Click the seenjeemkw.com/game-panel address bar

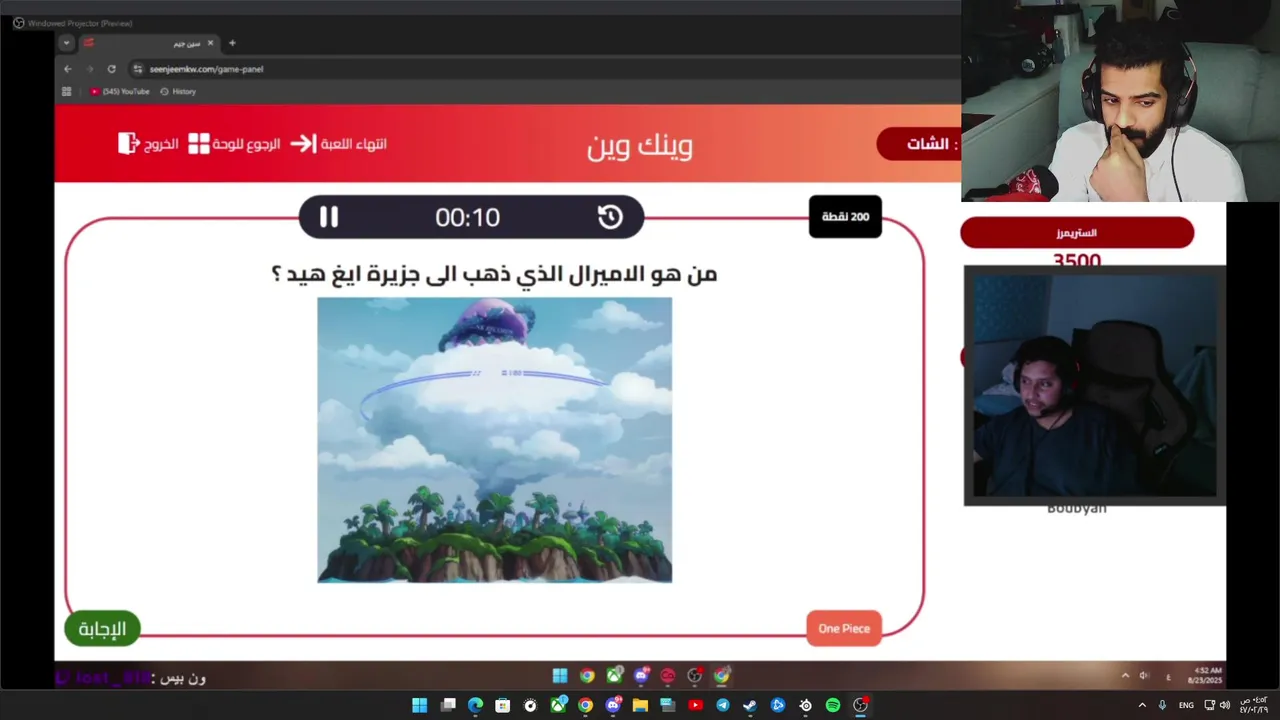[206, 69]
